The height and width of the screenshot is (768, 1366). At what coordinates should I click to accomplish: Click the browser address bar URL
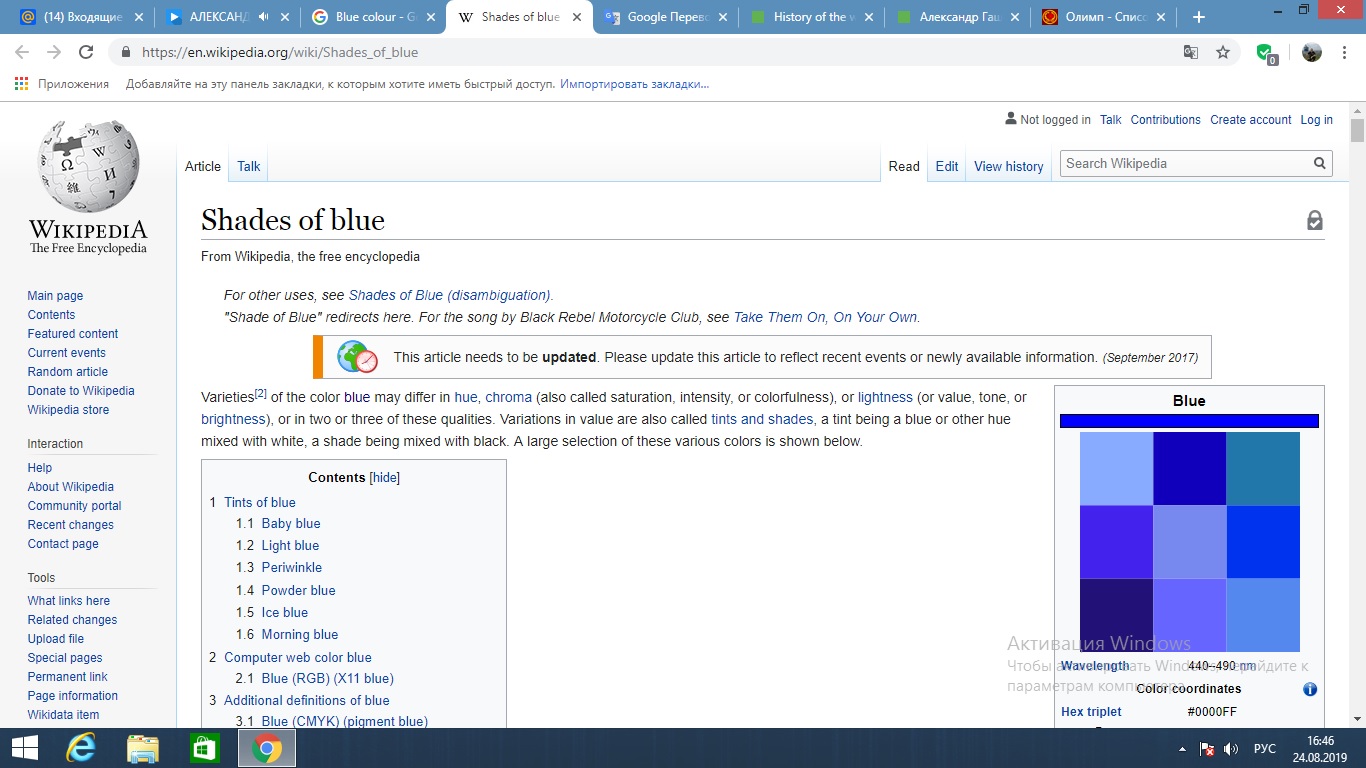click(x=280, y=52)
